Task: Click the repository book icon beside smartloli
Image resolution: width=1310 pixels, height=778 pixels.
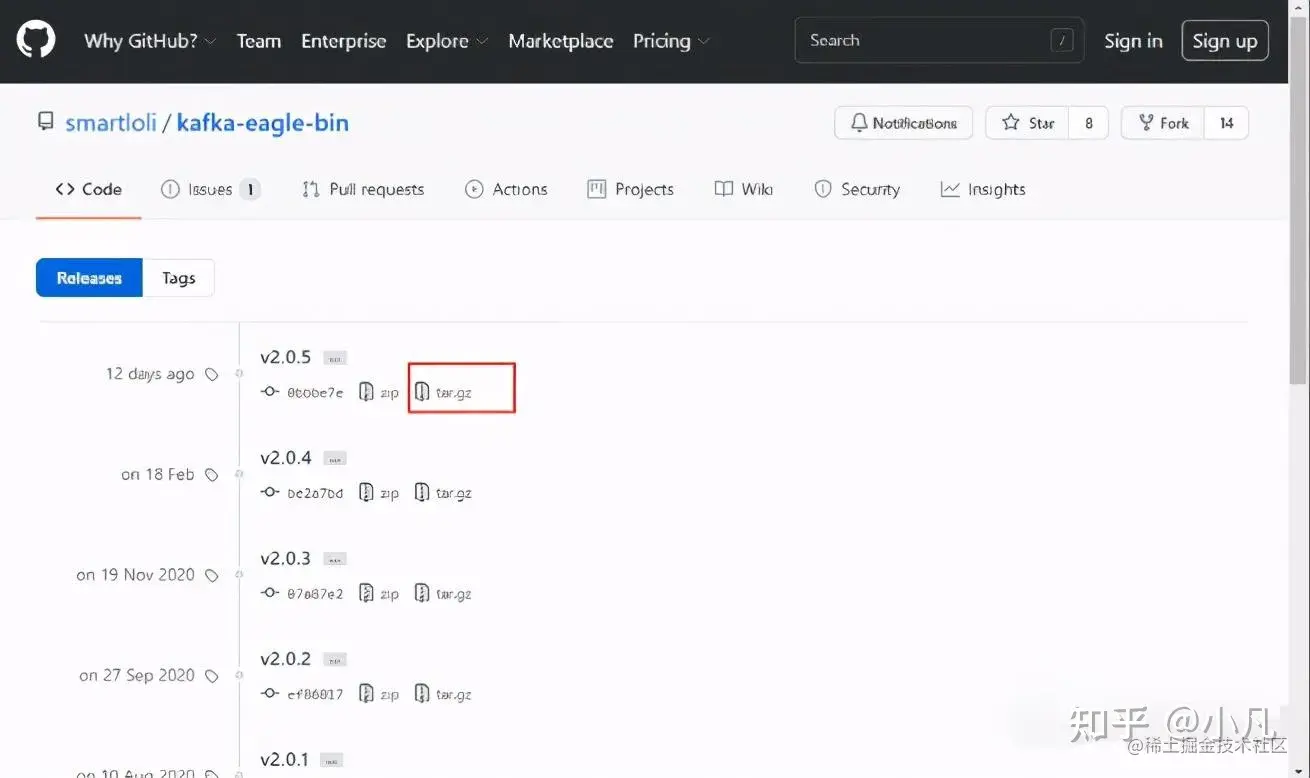Action: point(45,122)
